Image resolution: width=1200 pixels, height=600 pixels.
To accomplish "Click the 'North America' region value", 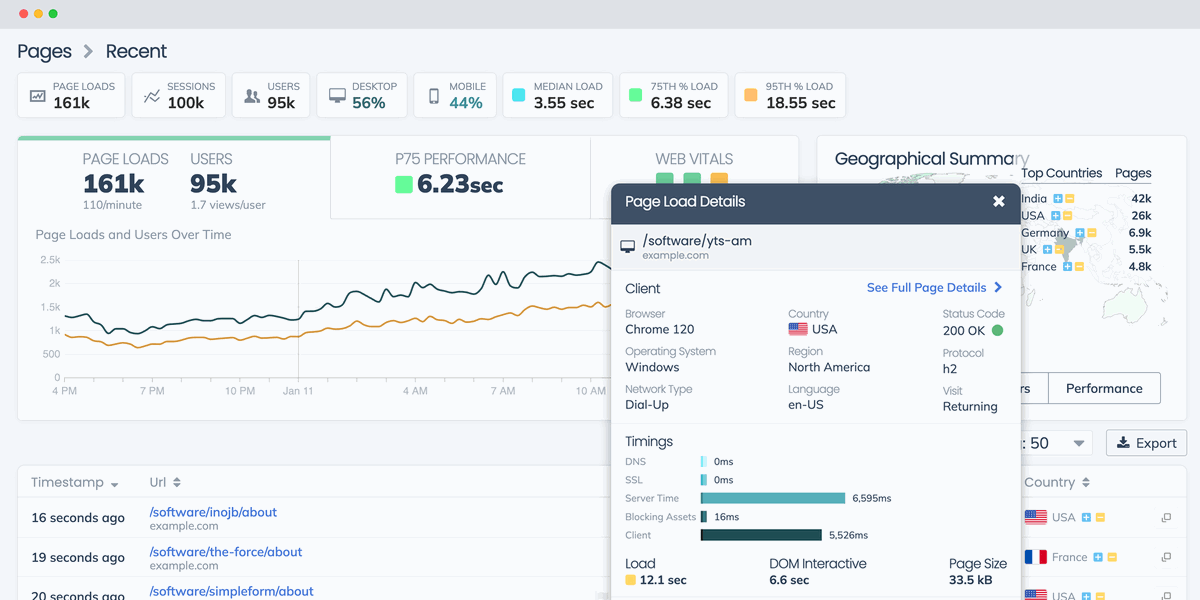I will pos(829,367).
